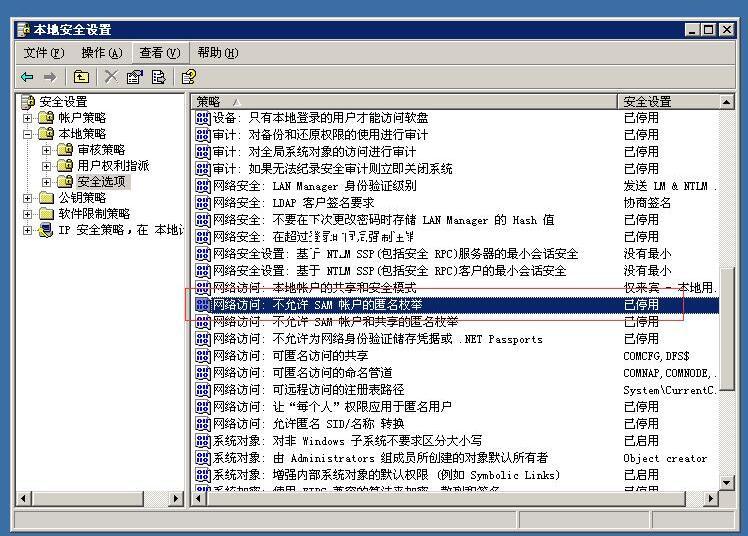Screen dimensions: 748x536
Task: Expand the 帐户策略 tree node
Action: click(28, 118)
